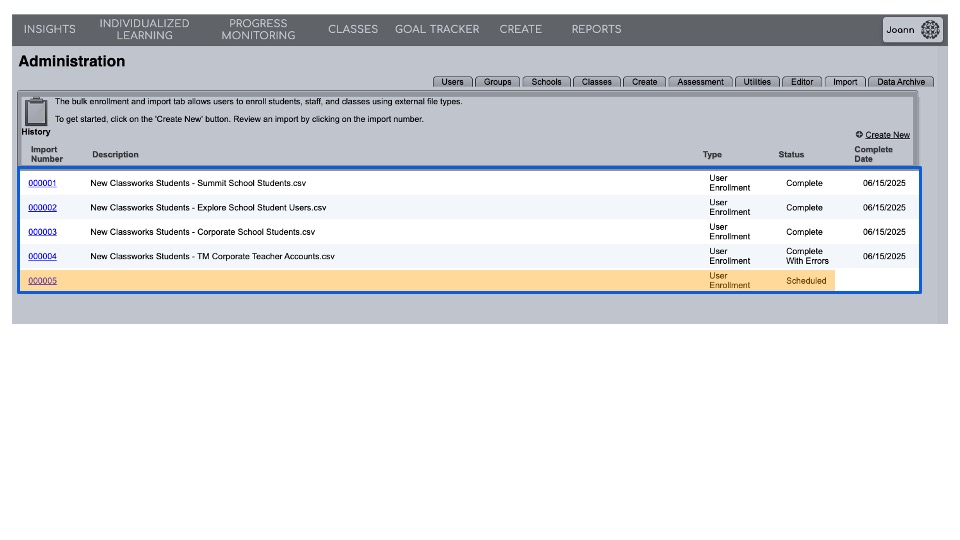Viewport: 960px width, 540px height.
Task: Click the Joann user avatar icon
Action: [x=930, y=29]
